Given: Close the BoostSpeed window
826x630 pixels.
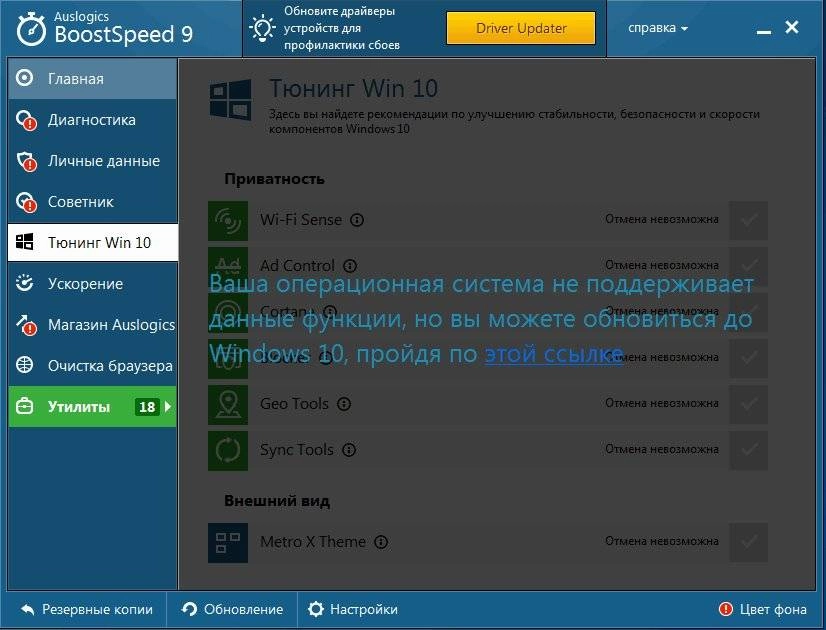Looking at the screenshot, I should pyautogui.click(x=792, y=27).
